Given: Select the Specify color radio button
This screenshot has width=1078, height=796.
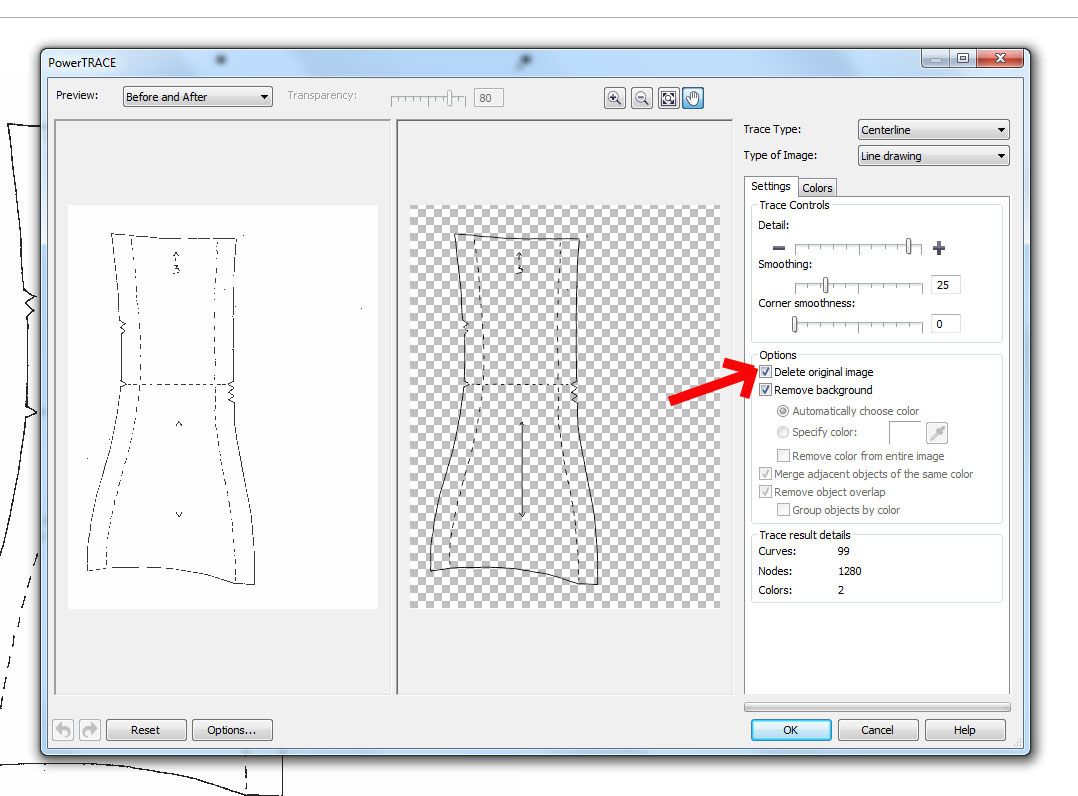Looking at the screenshot, I should click(x=782, y=432).
